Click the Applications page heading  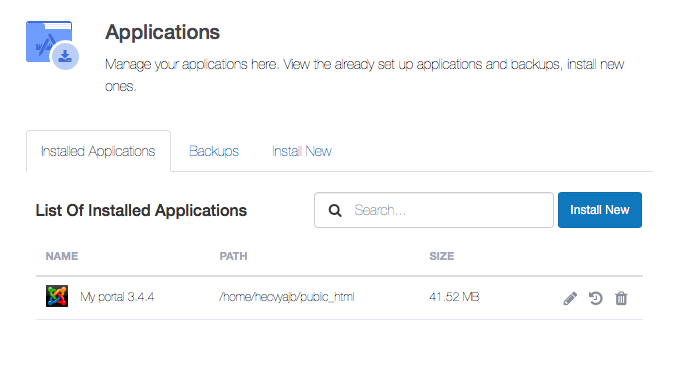(x=162, y=32)
